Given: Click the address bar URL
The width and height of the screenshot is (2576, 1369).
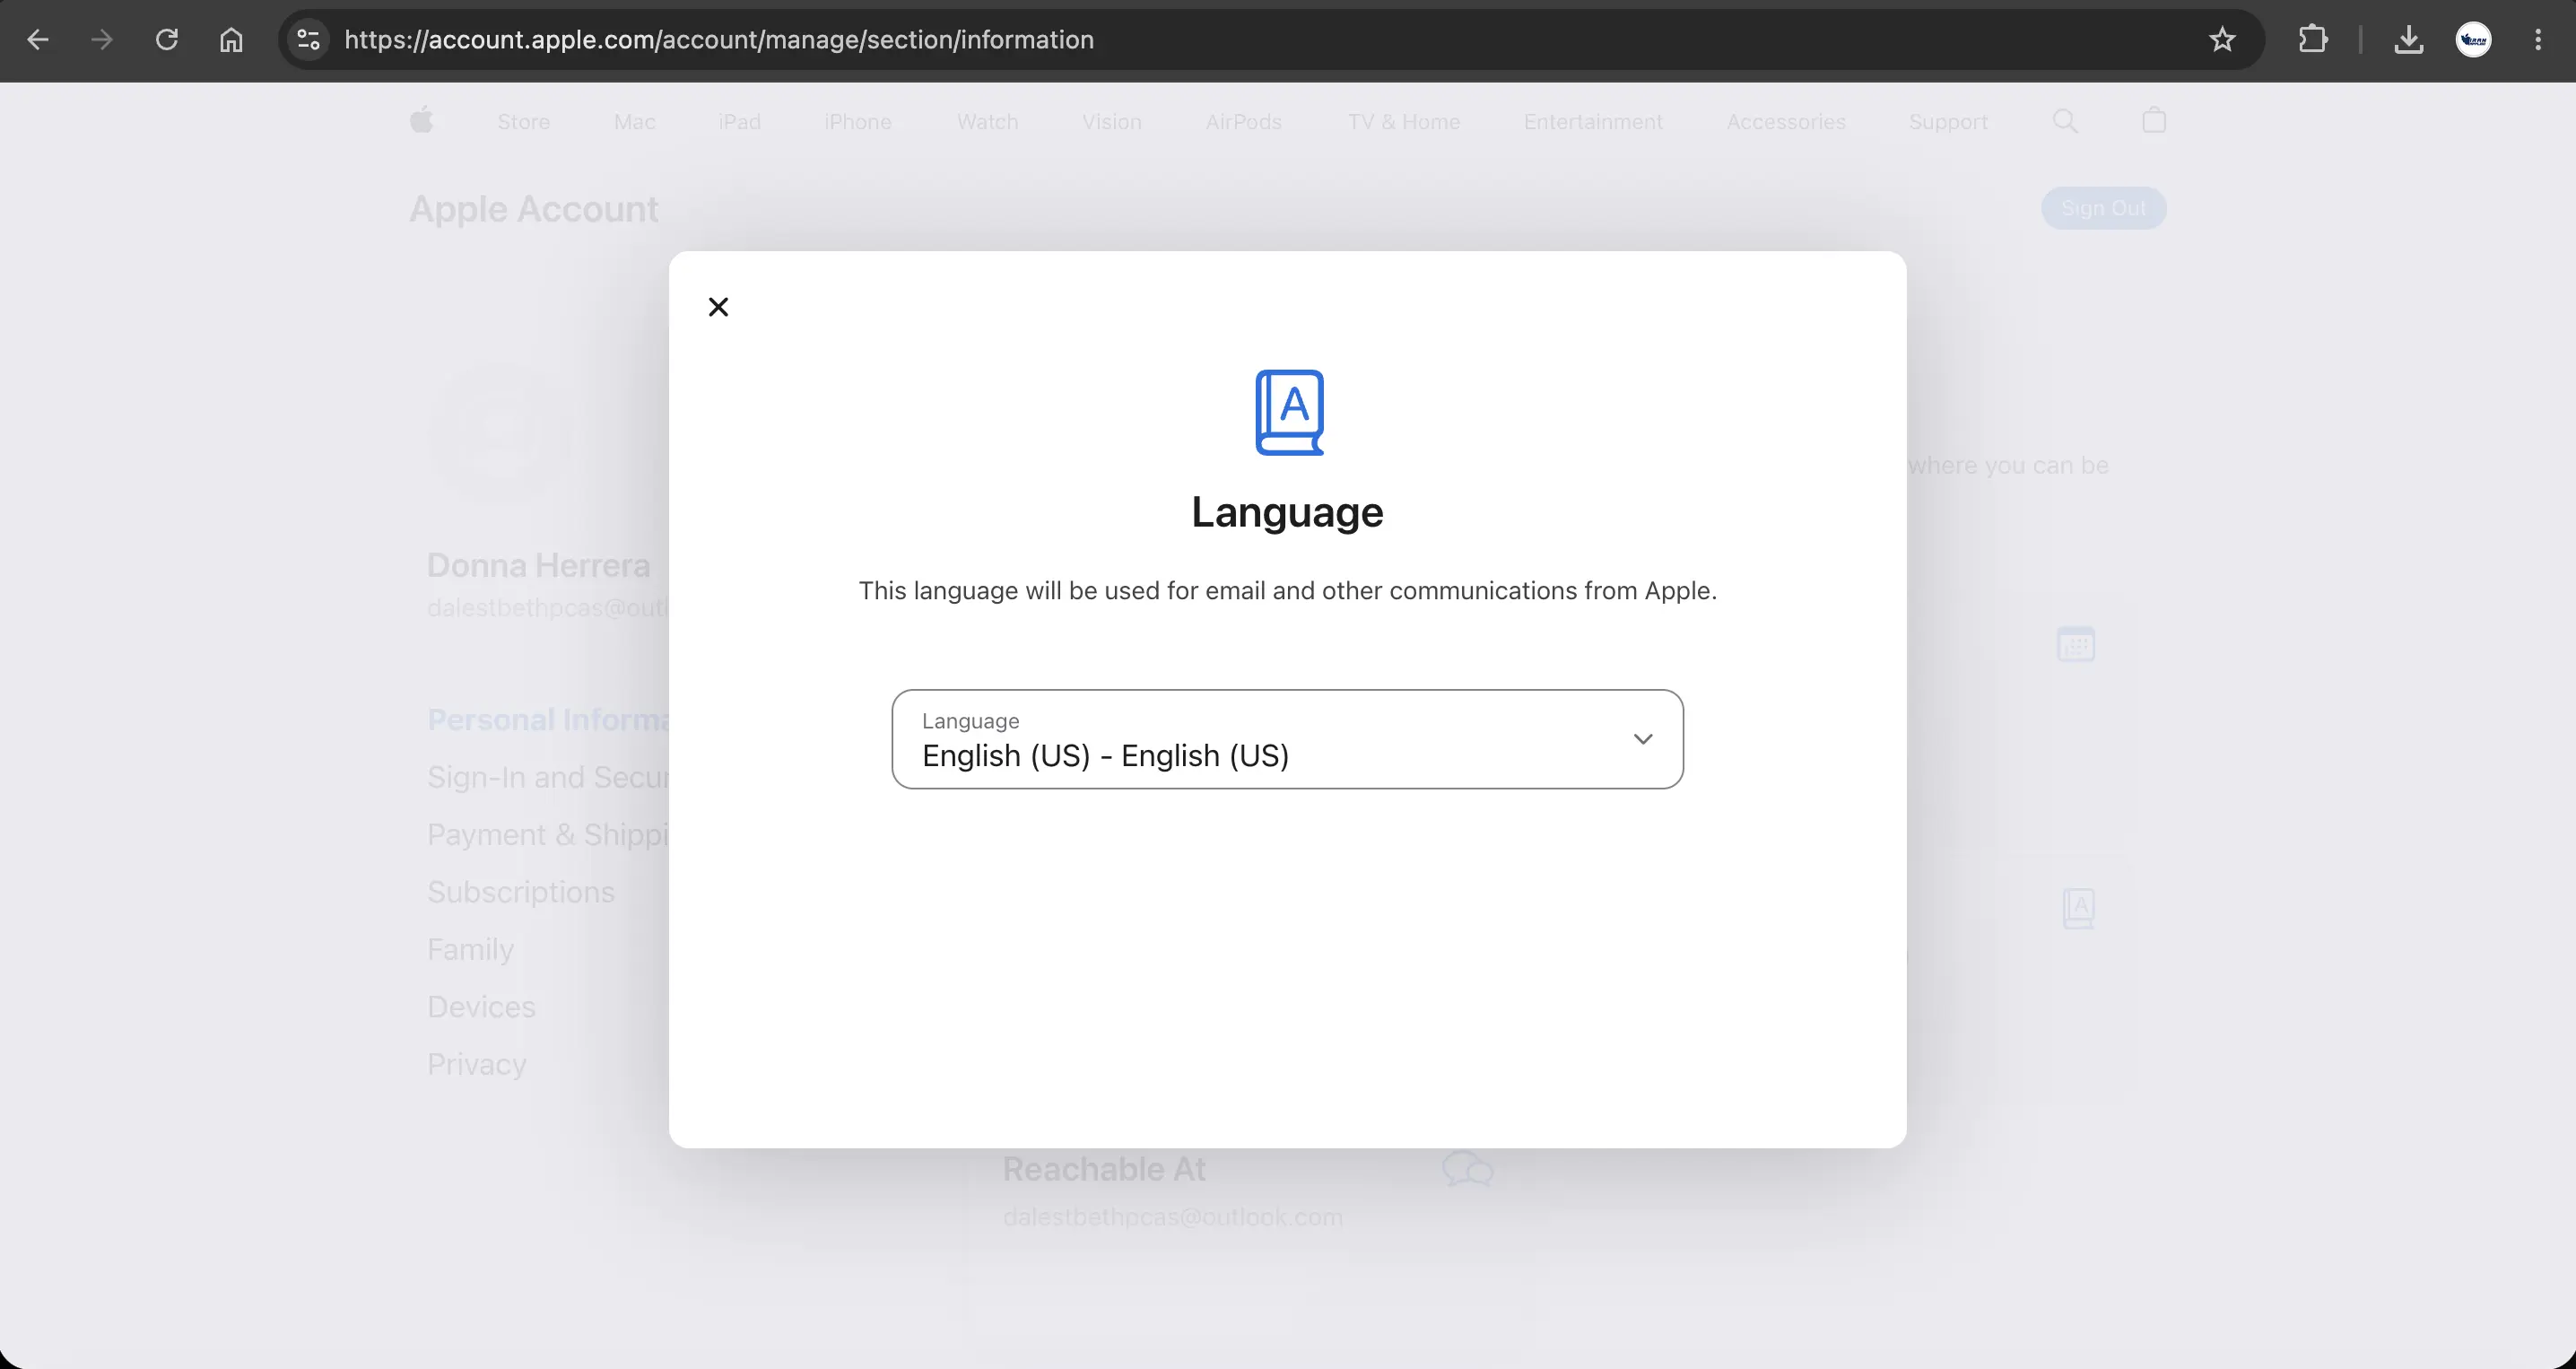Looking at the screenshot, I should [719, 40].
